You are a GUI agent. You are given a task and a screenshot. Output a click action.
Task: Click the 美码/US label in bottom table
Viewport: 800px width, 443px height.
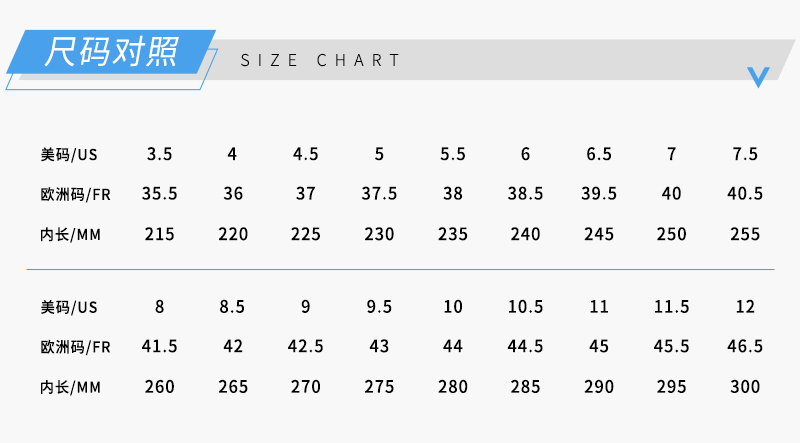(x=69, y=307)
